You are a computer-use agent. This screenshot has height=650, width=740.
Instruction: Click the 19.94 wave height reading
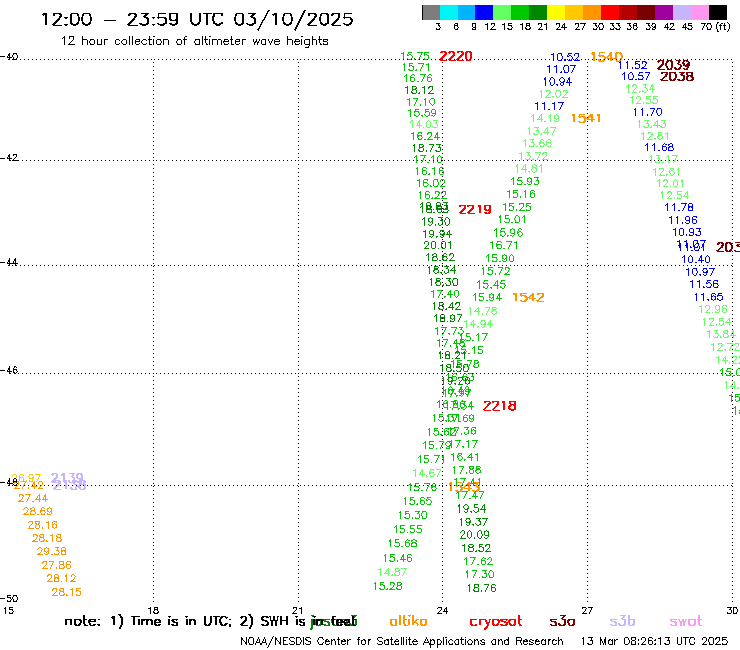coord(437,234)
